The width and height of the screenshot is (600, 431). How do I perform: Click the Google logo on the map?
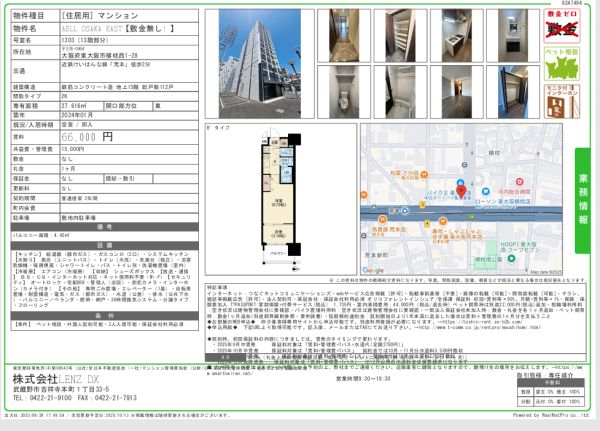pyautogui.click(x=373, y=270)
